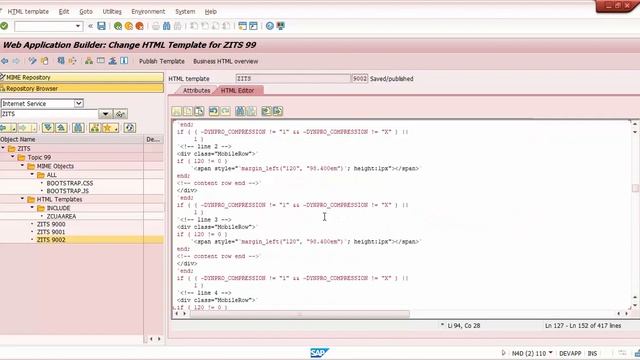Click the Find binoculars icon in editor toolbar
Image resolution: width=640 pixels, height=360 pixels.
click(x=240, y=111)
